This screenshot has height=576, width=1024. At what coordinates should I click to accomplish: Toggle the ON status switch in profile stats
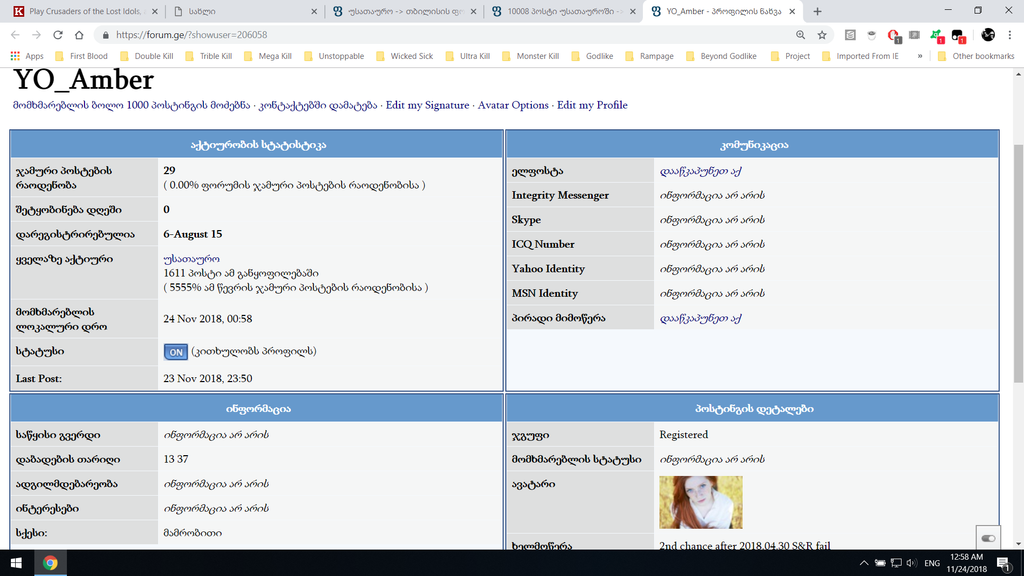175,352
